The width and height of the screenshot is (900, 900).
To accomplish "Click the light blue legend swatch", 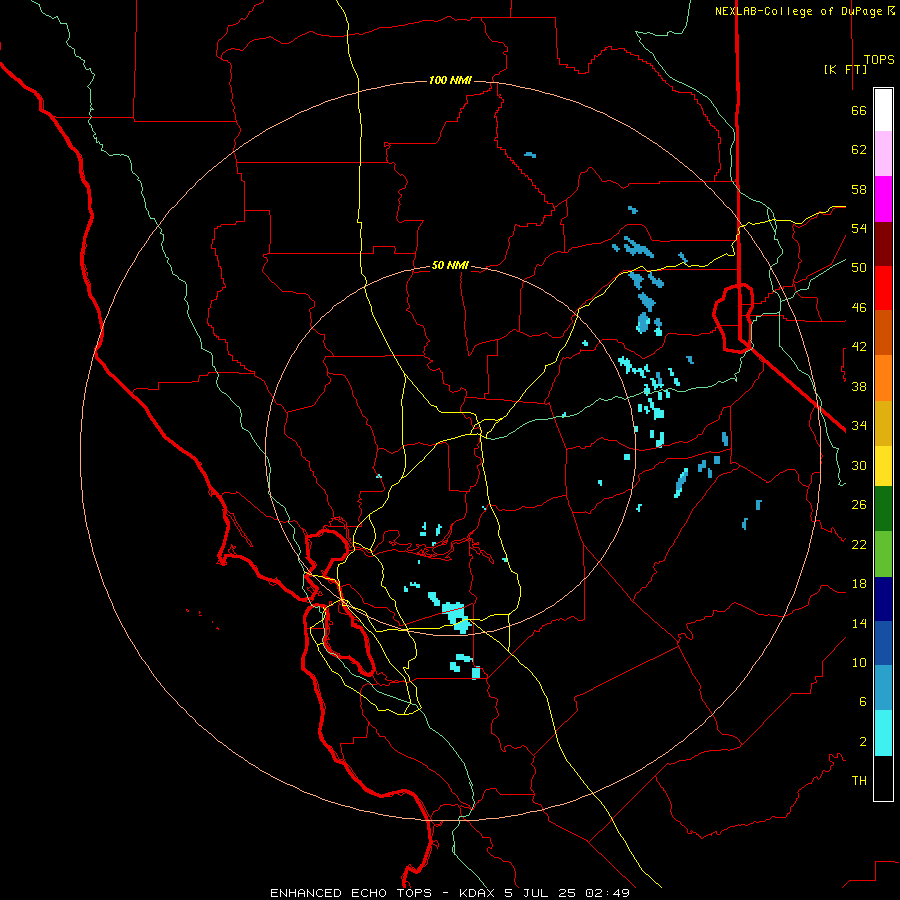I will point(883,688).
